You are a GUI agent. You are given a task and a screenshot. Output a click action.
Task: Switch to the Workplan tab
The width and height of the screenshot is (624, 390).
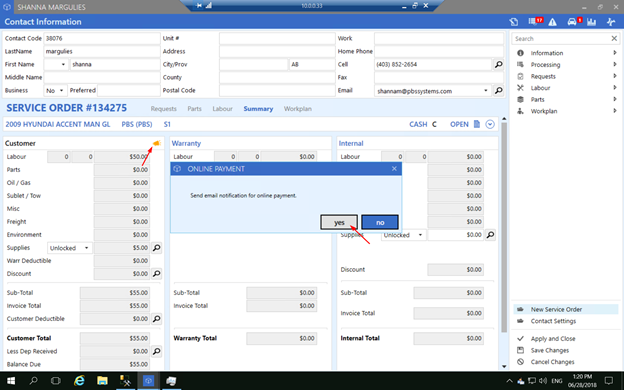[298, 109]
